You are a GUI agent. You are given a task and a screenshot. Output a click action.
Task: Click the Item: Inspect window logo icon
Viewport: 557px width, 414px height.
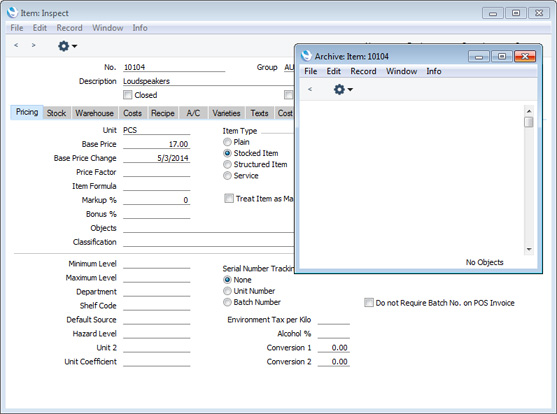click(12, 12)
